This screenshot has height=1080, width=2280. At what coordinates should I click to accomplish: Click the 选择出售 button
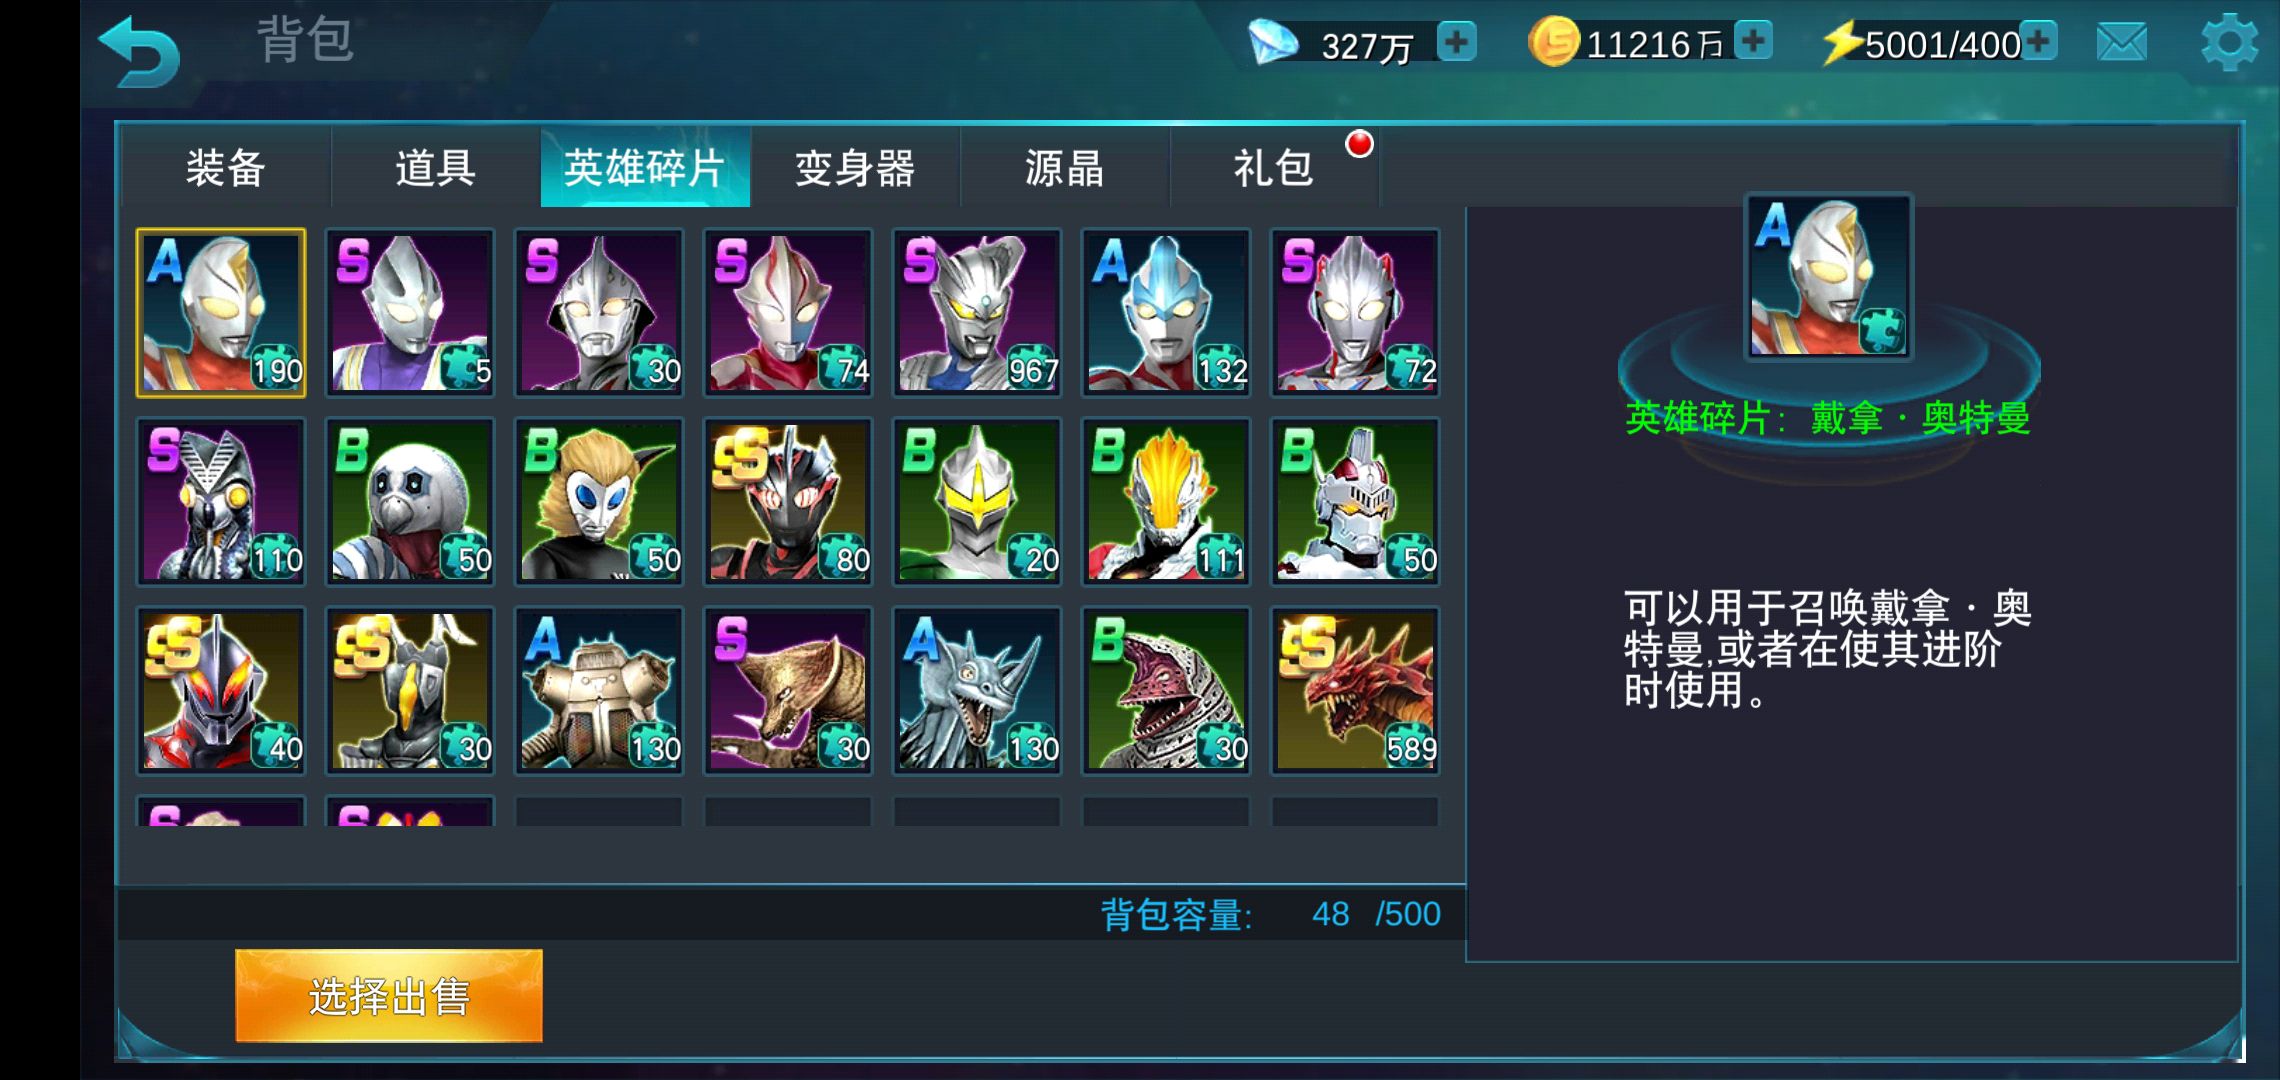tap(389, 996)
